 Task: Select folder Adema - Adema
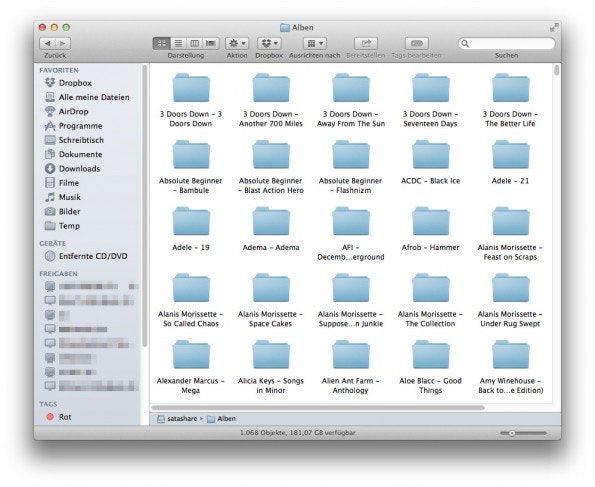coord(271,230)
